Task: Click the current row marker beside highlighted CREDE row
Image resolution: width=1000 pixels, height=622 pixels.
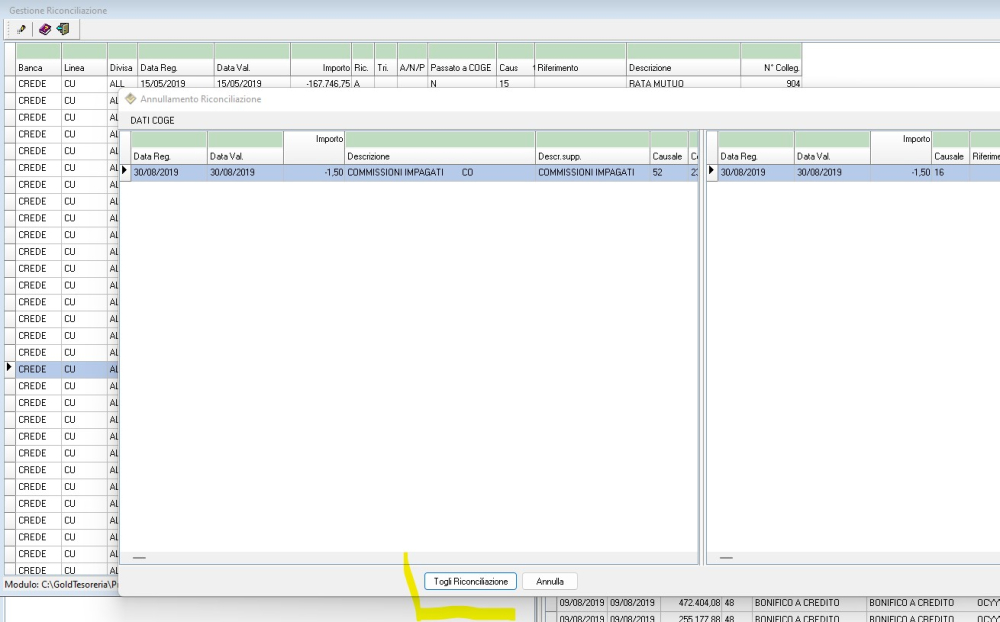Action: pos(10,369)
